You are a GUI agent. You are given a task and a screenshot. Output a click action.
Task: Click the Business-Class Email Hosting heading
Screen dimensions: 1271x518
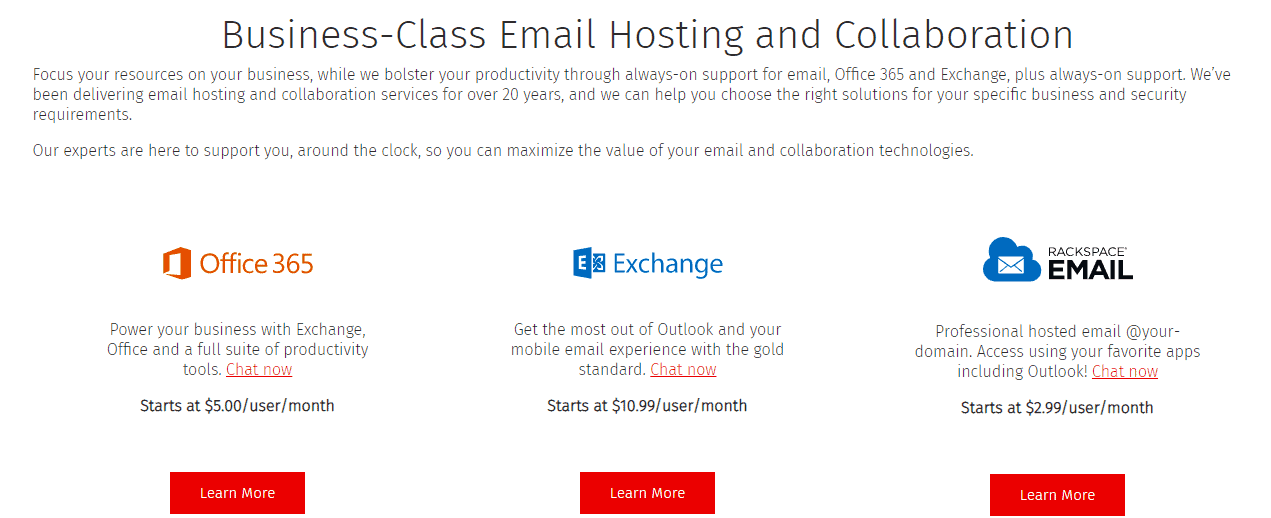tap(647, 35)
